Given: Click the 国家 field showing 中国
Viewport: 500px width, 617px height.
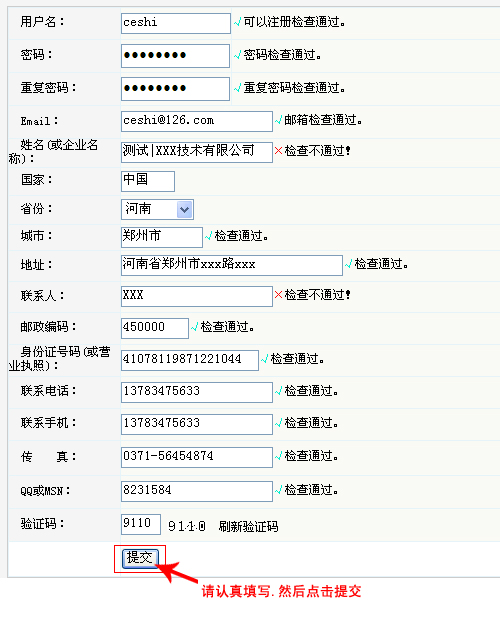Looking at the screenshot, I should (148, 181).
